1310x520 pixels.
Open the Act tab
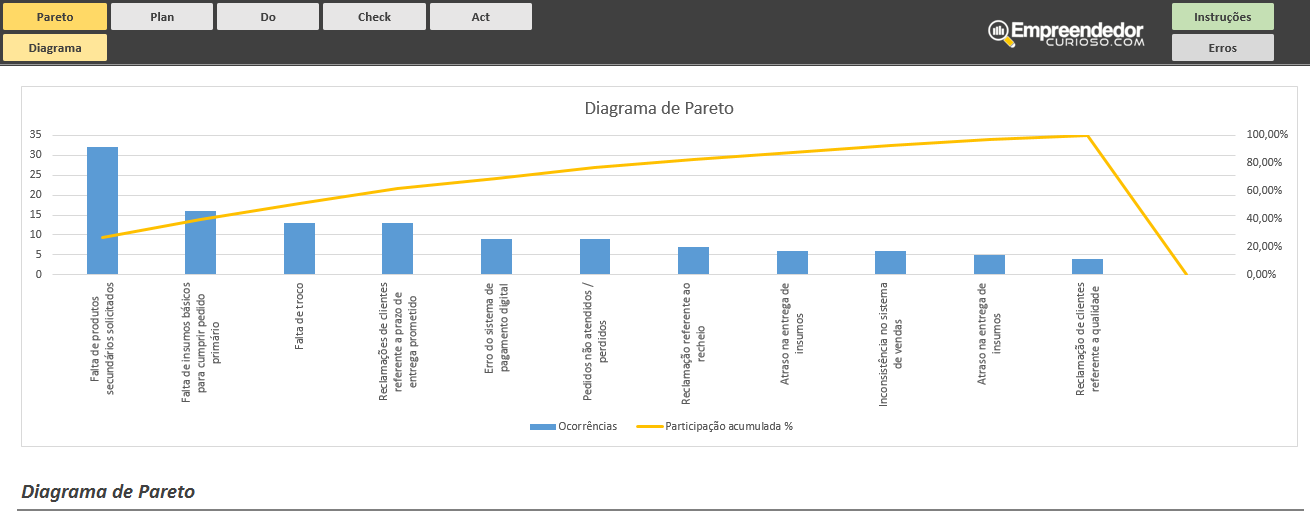(x=481, y=17)
